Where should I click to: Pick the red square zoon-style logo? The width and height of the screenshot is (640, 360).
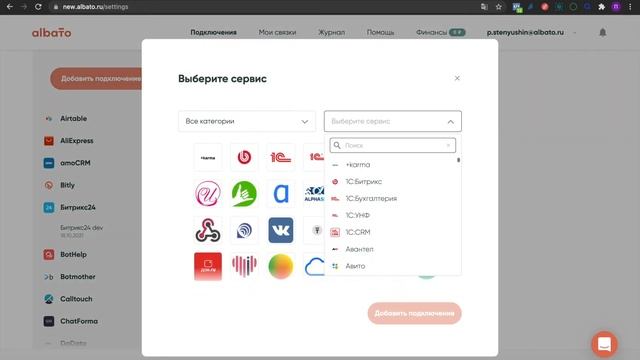coord(208,266)
